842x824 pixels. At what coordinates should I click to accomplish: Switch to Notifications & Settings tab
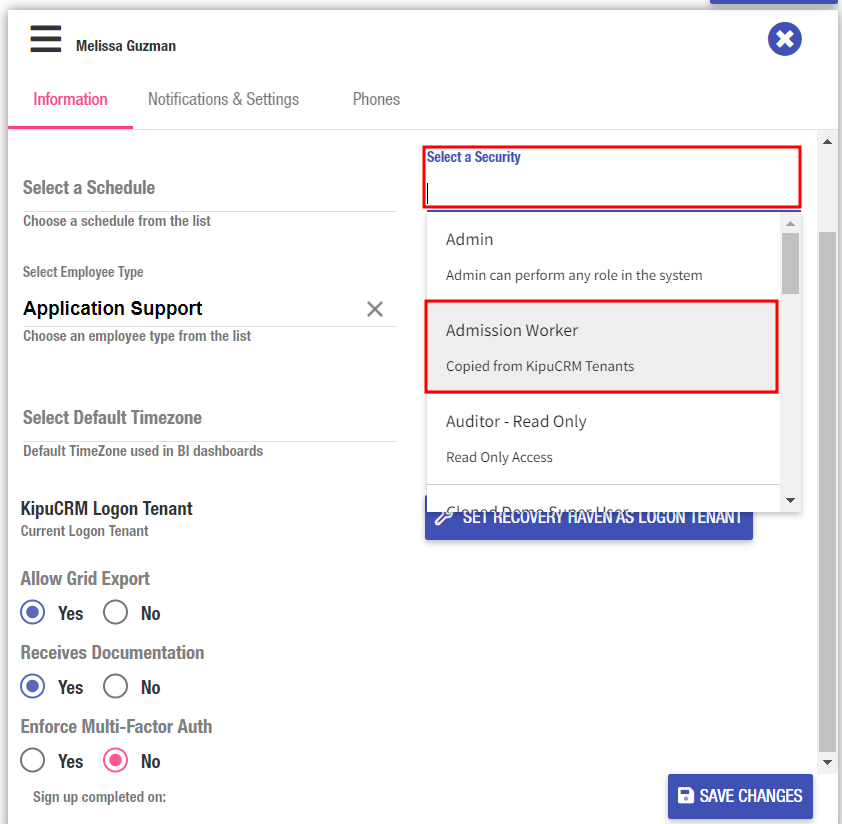[x=223, y=99]
